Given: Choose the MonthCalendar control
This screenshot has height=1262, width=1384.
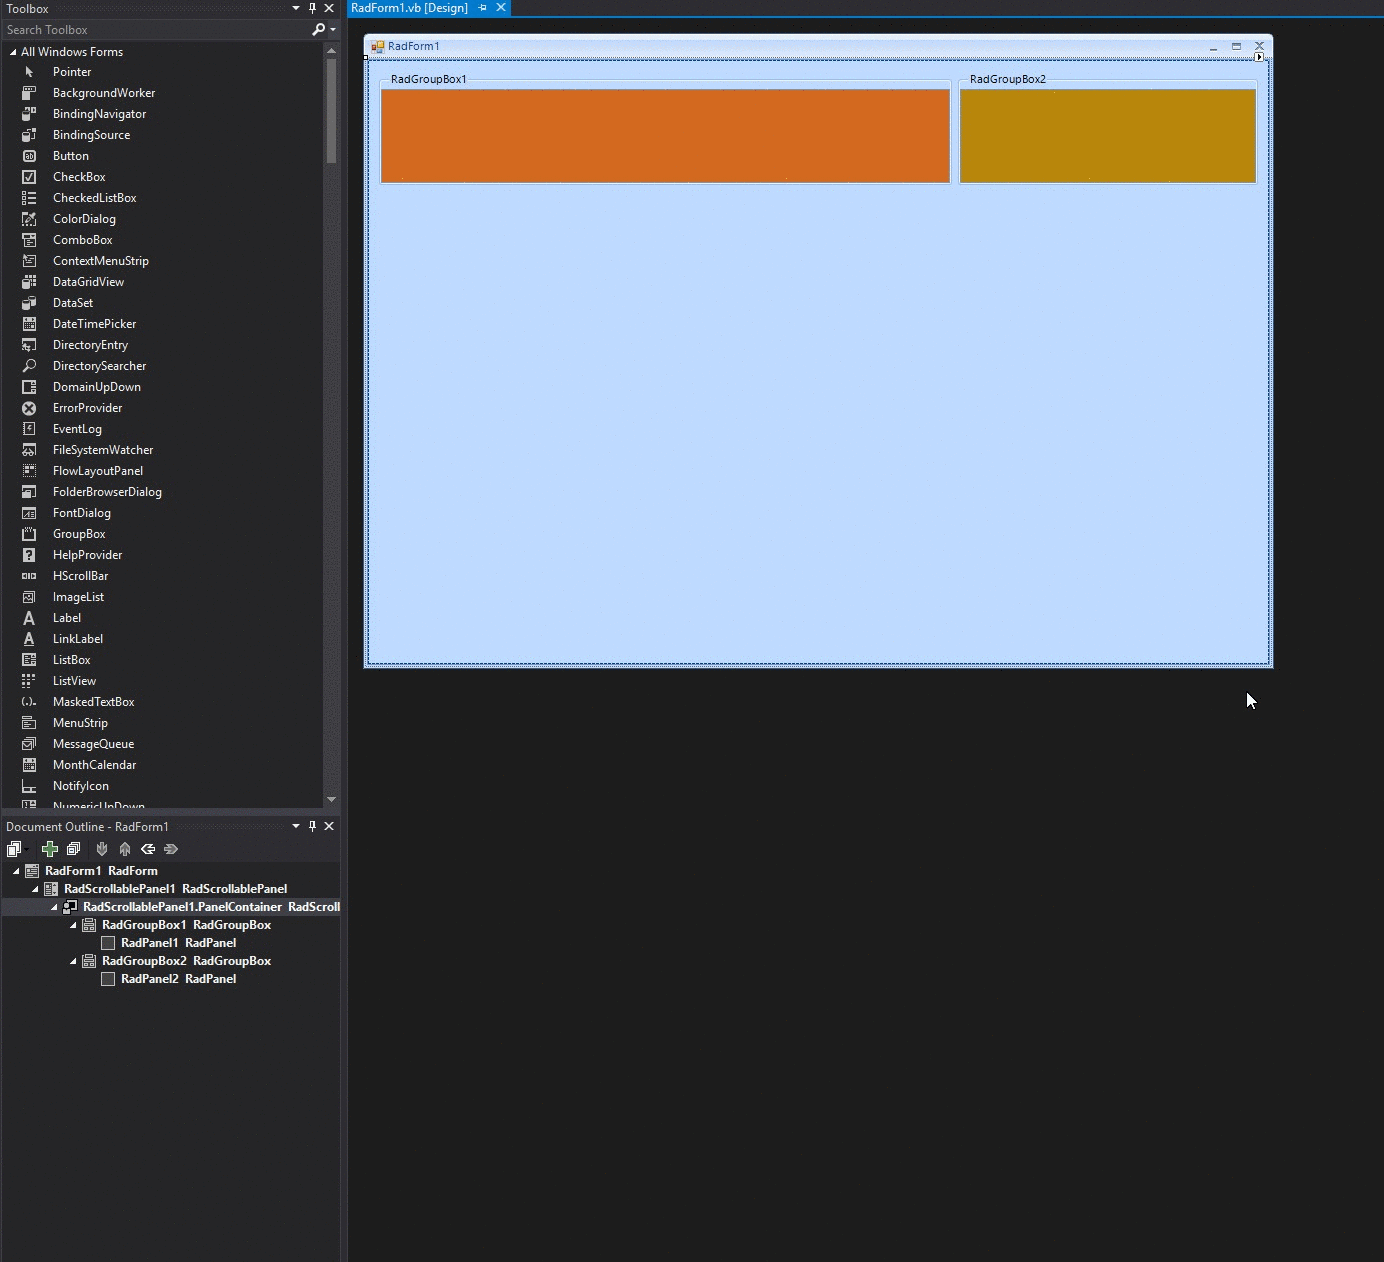Looking at the screenshot, I should click(x=94, y=765).
